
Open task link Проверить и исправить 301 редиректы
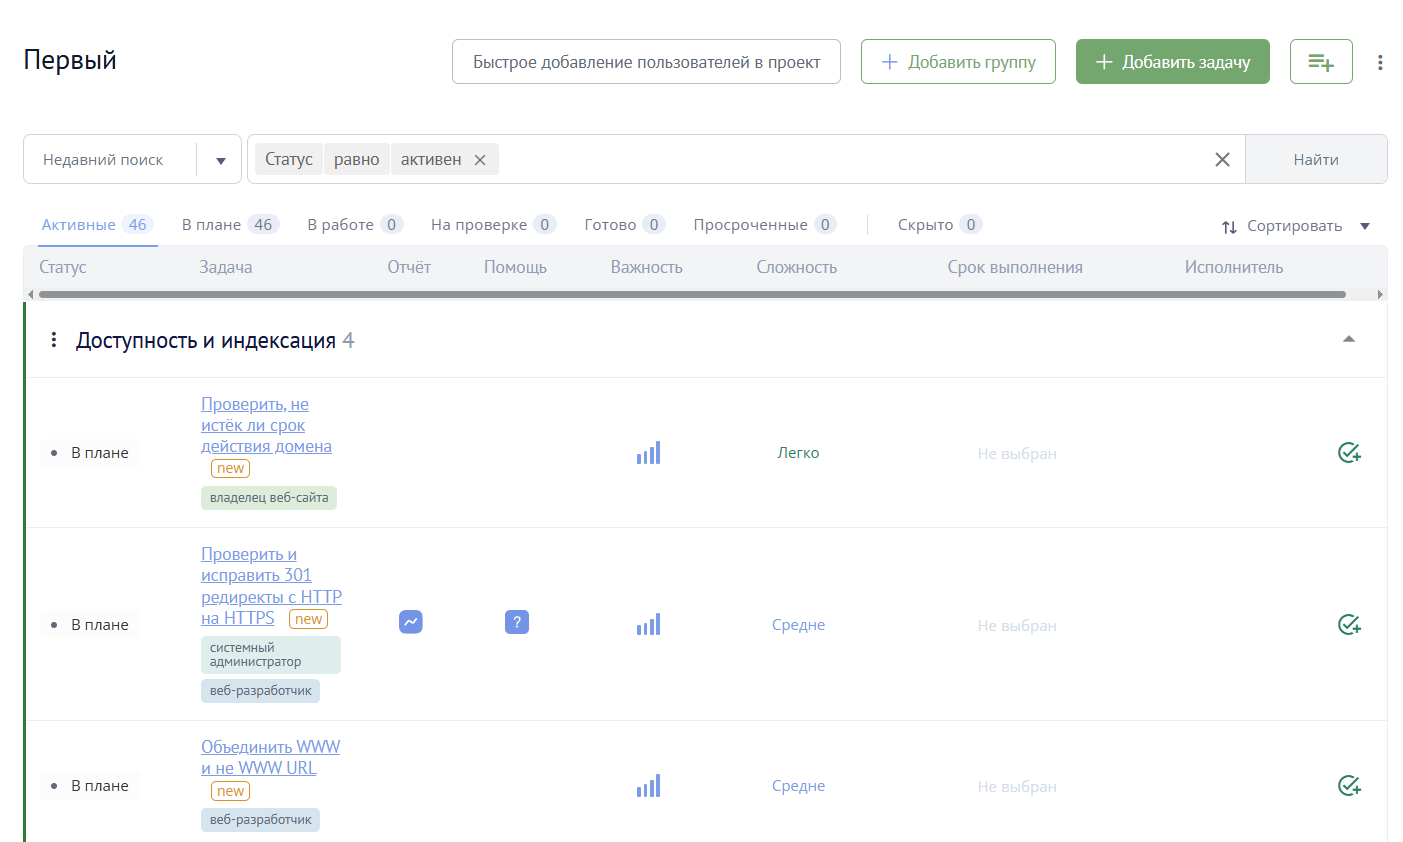[x=271, y=586]
